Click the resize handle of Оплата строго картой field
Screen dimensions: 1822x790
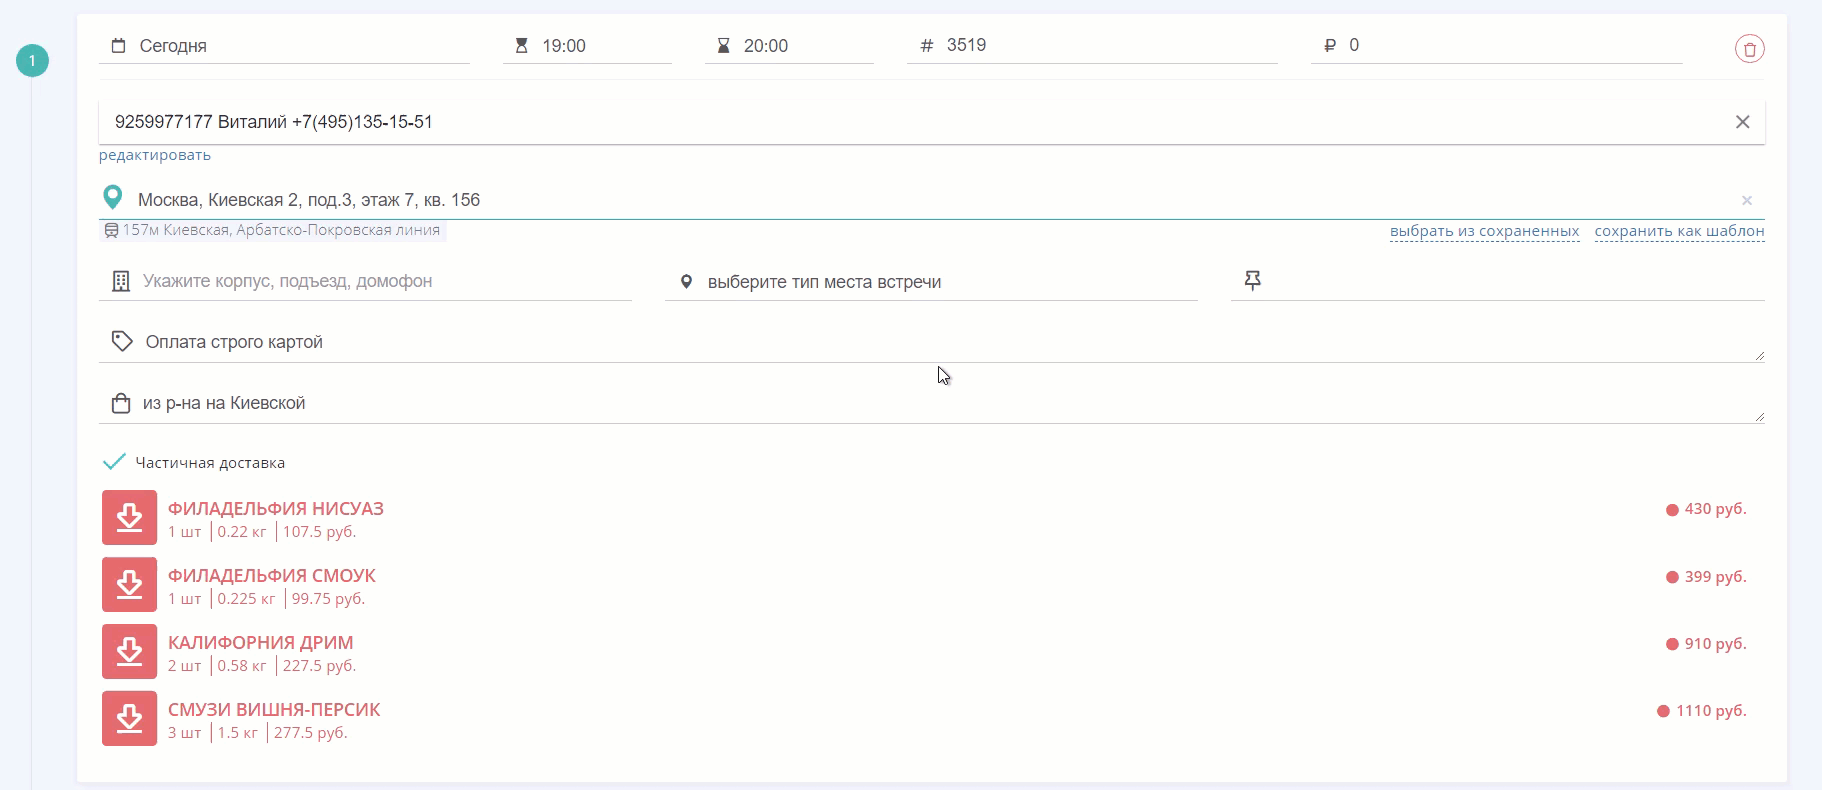point(1759,356)
